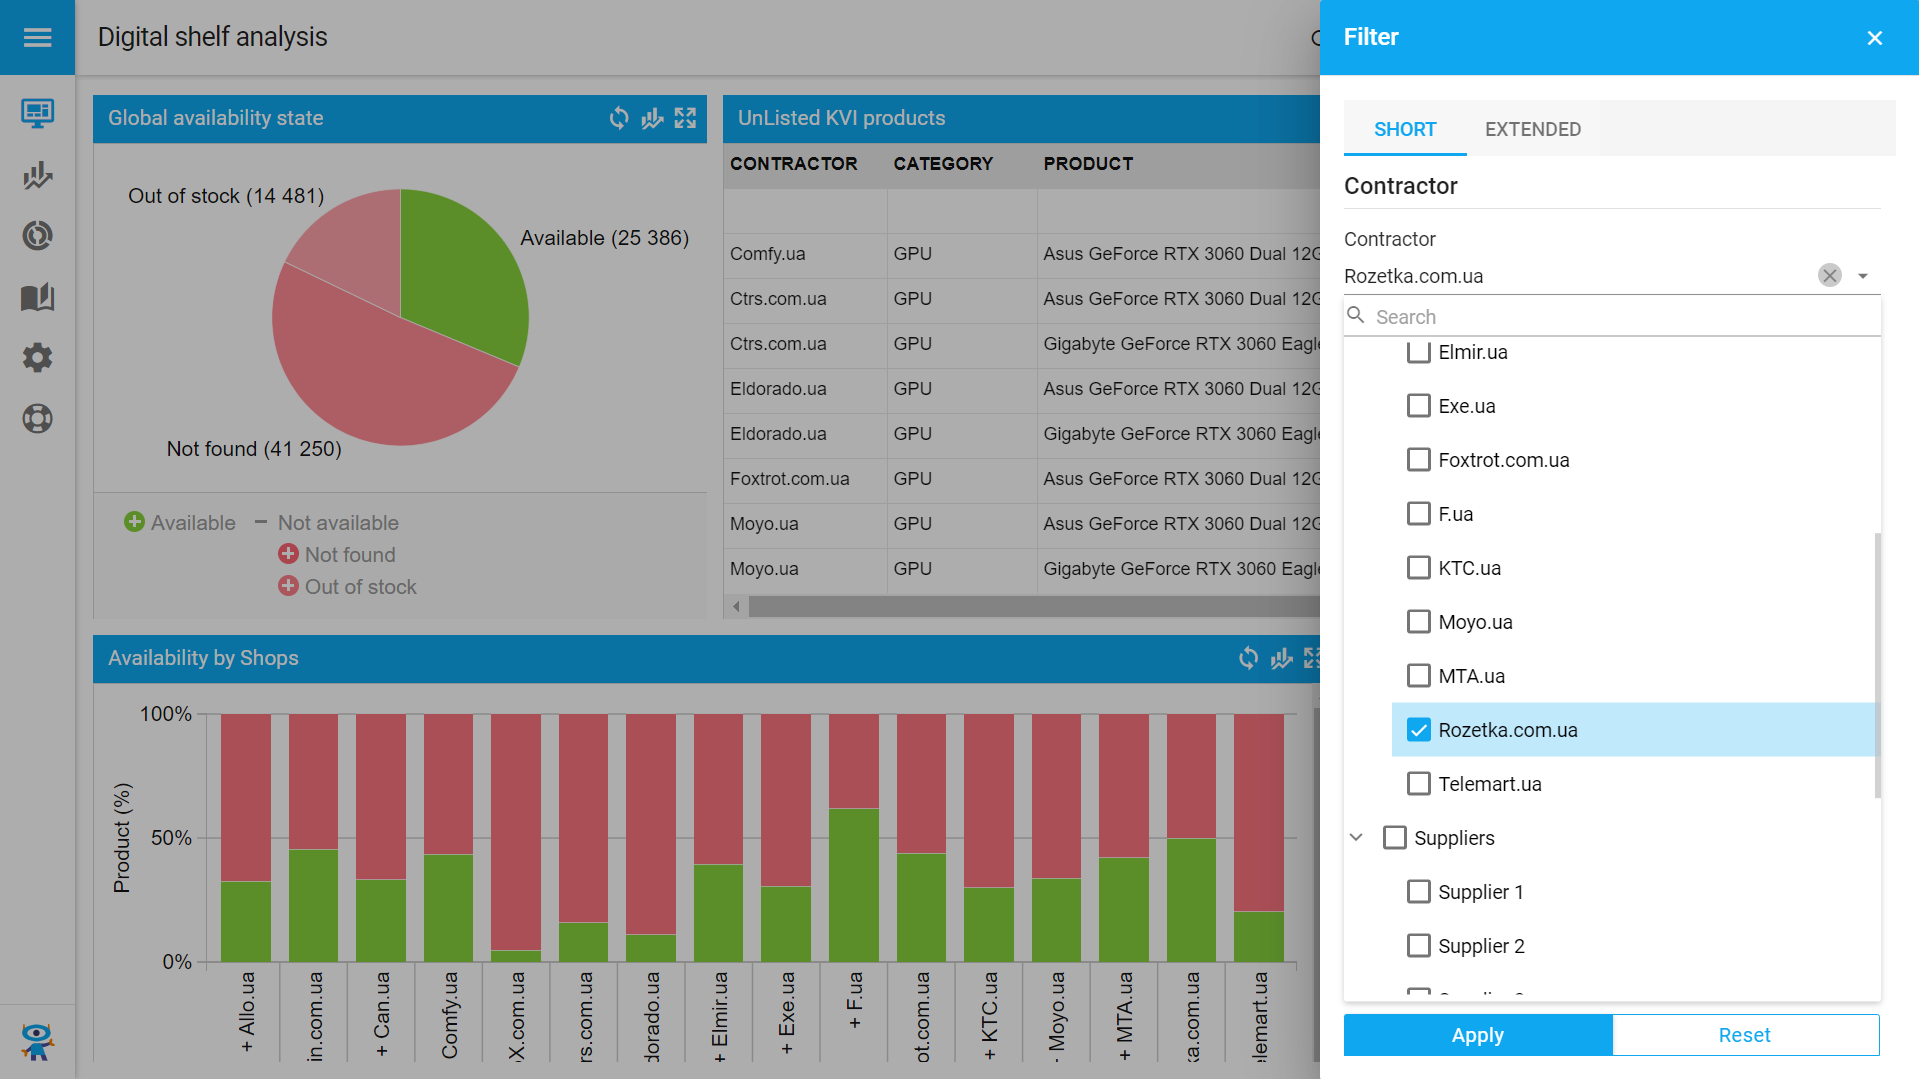Collapse the Suppliers group
1919x1079 pixels.
[1356, 838]
